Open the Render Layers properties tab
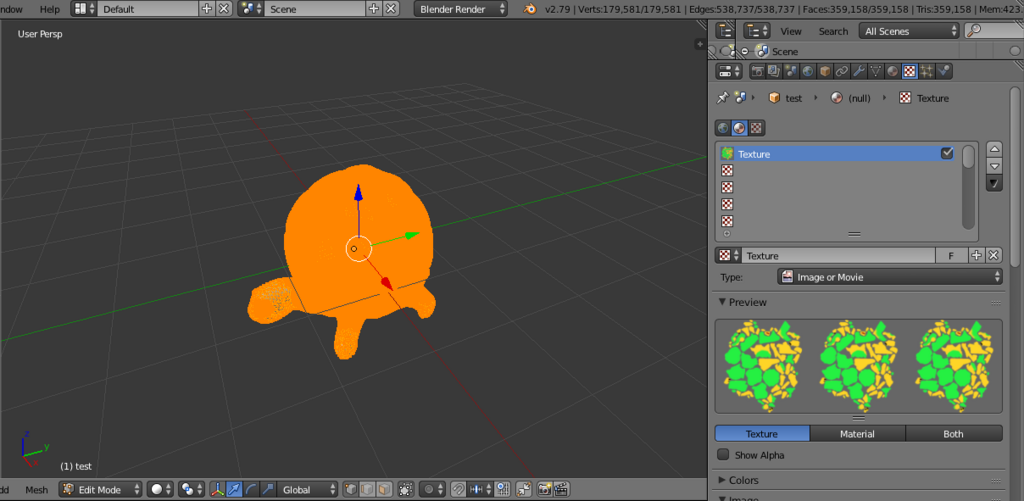1024x501 pixels. coord(775,71)
